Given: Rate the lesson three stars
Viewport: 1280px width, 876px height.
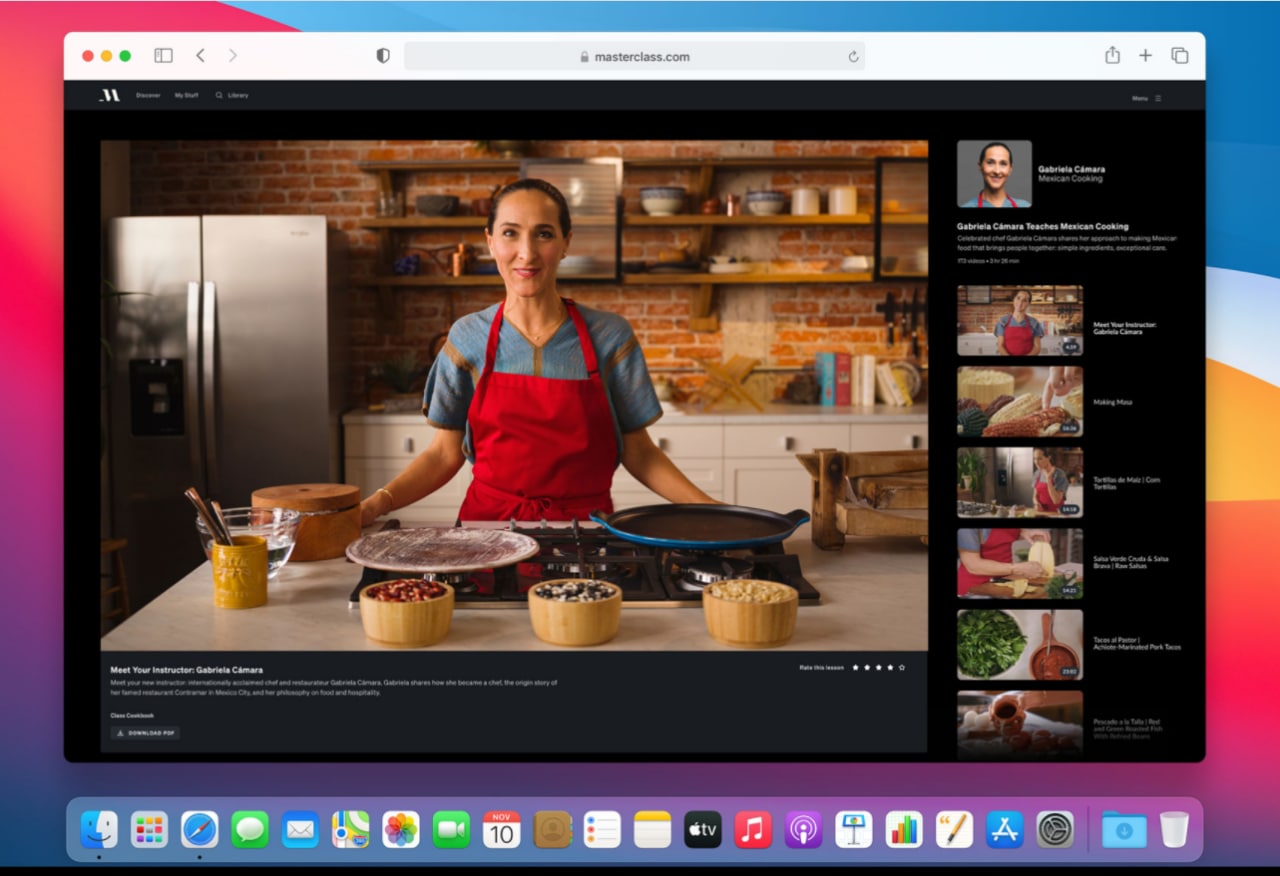Looking at the screenshot, I should 878,667.
